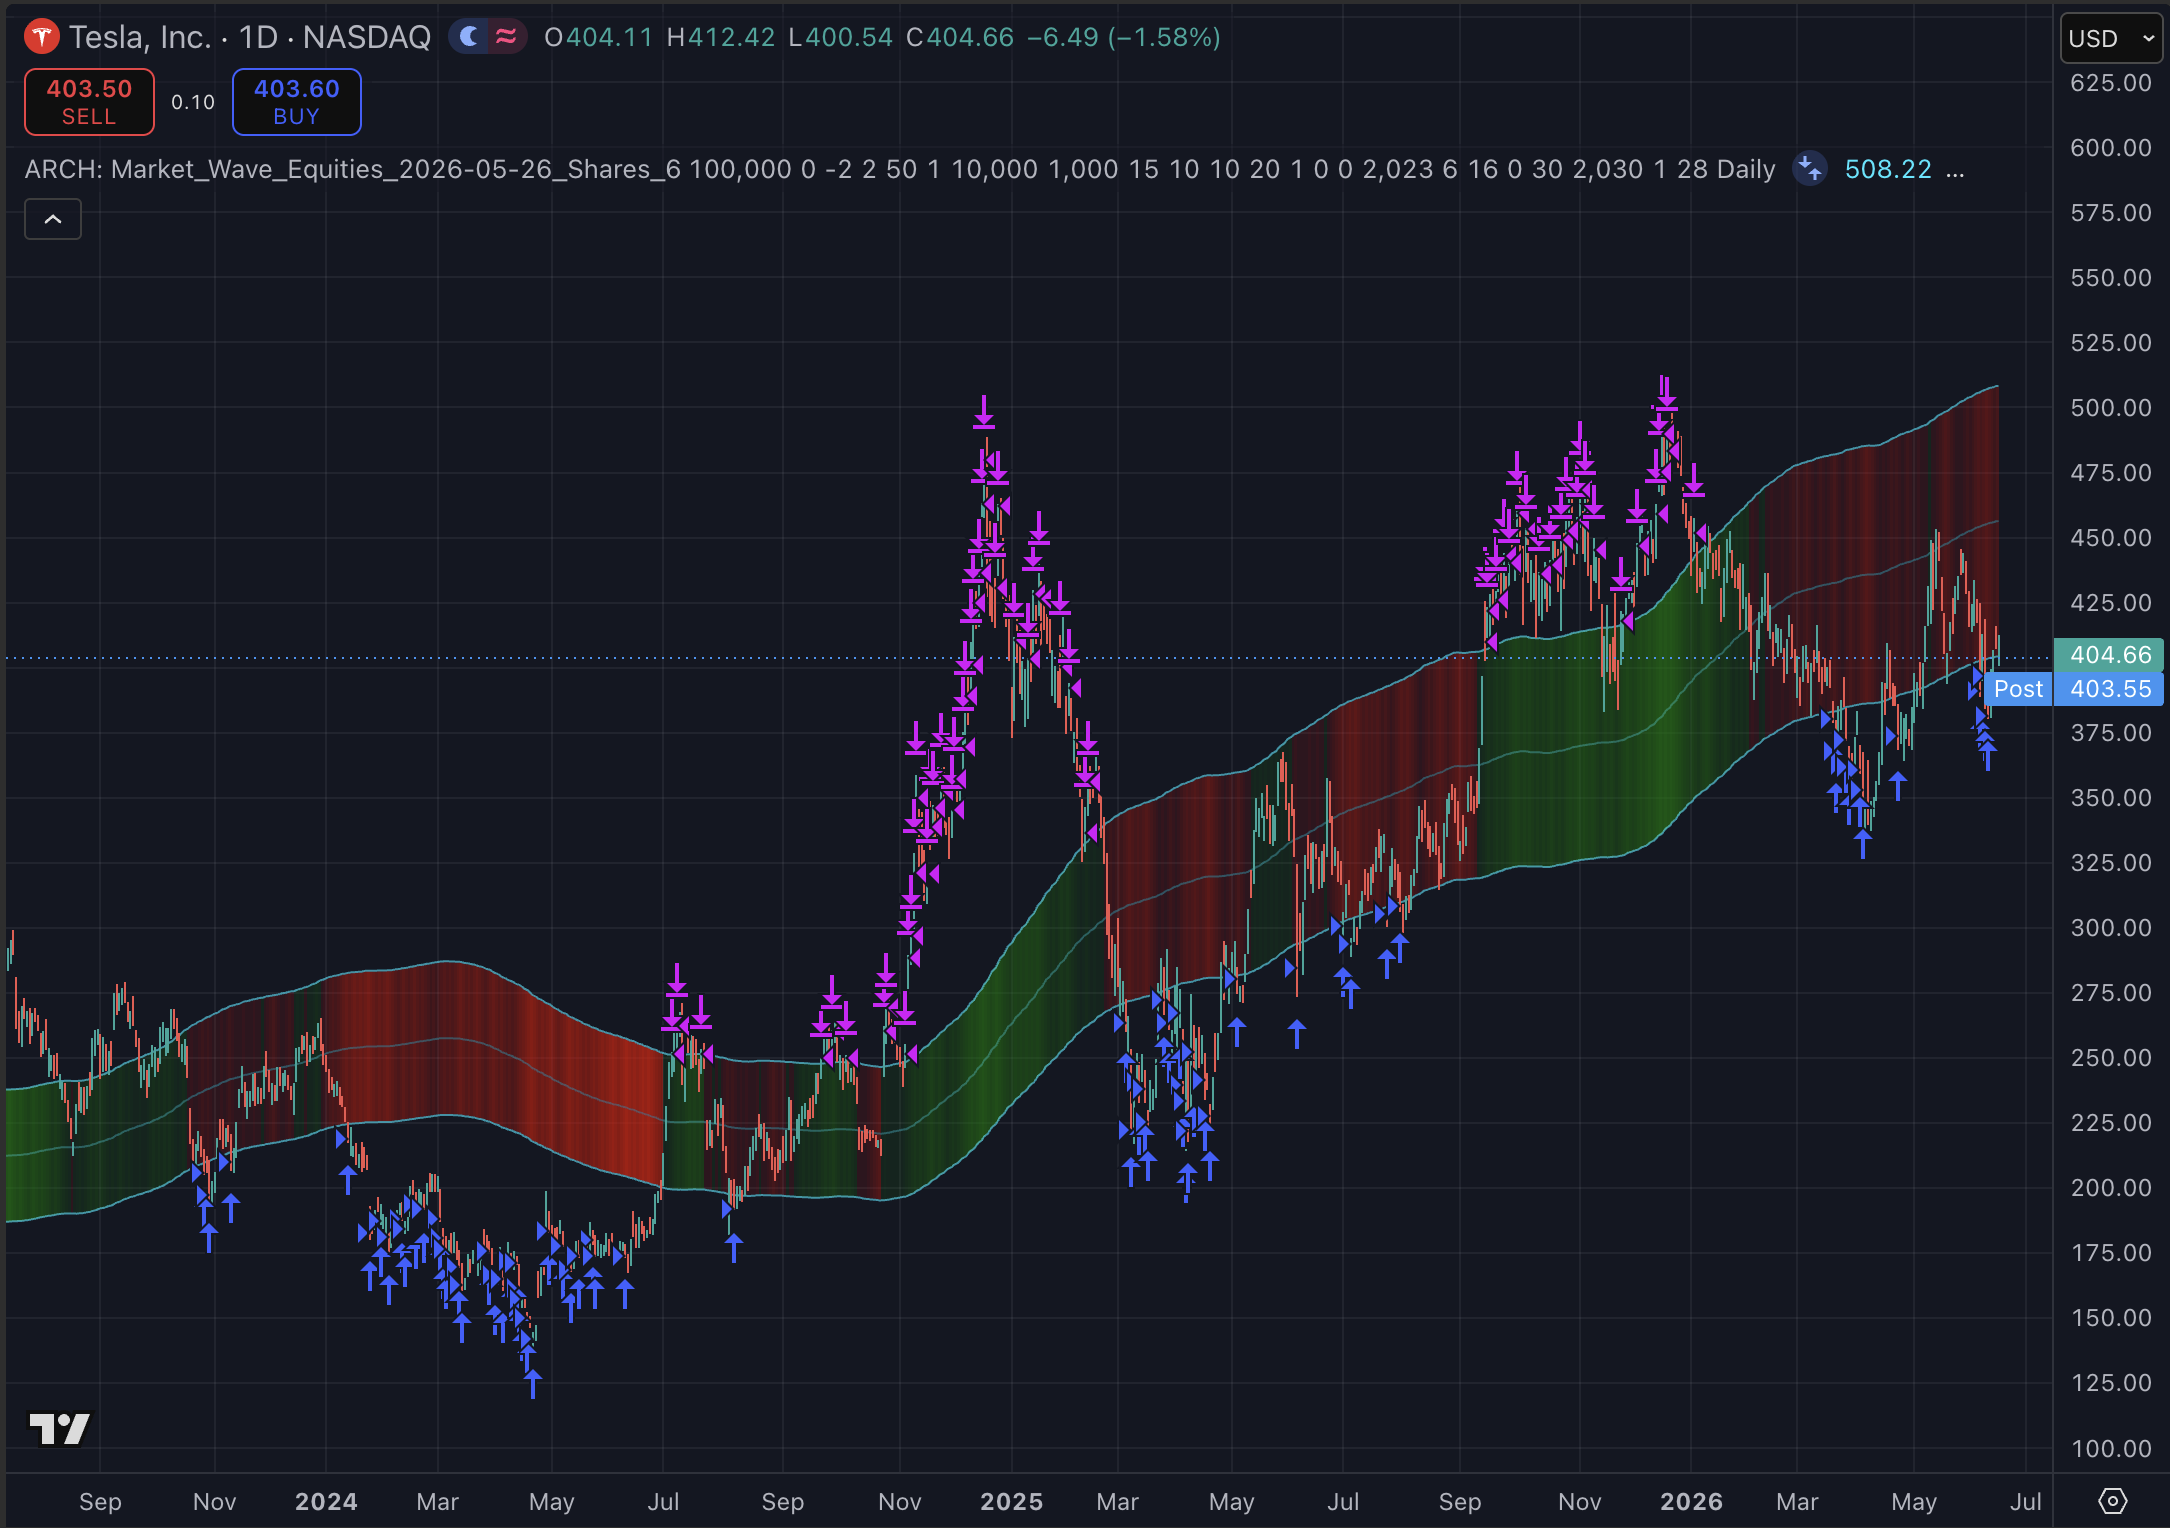The image size is (2170, 1528).
Task: Click the SELL 403.50 button
Action: pos(89,102)
